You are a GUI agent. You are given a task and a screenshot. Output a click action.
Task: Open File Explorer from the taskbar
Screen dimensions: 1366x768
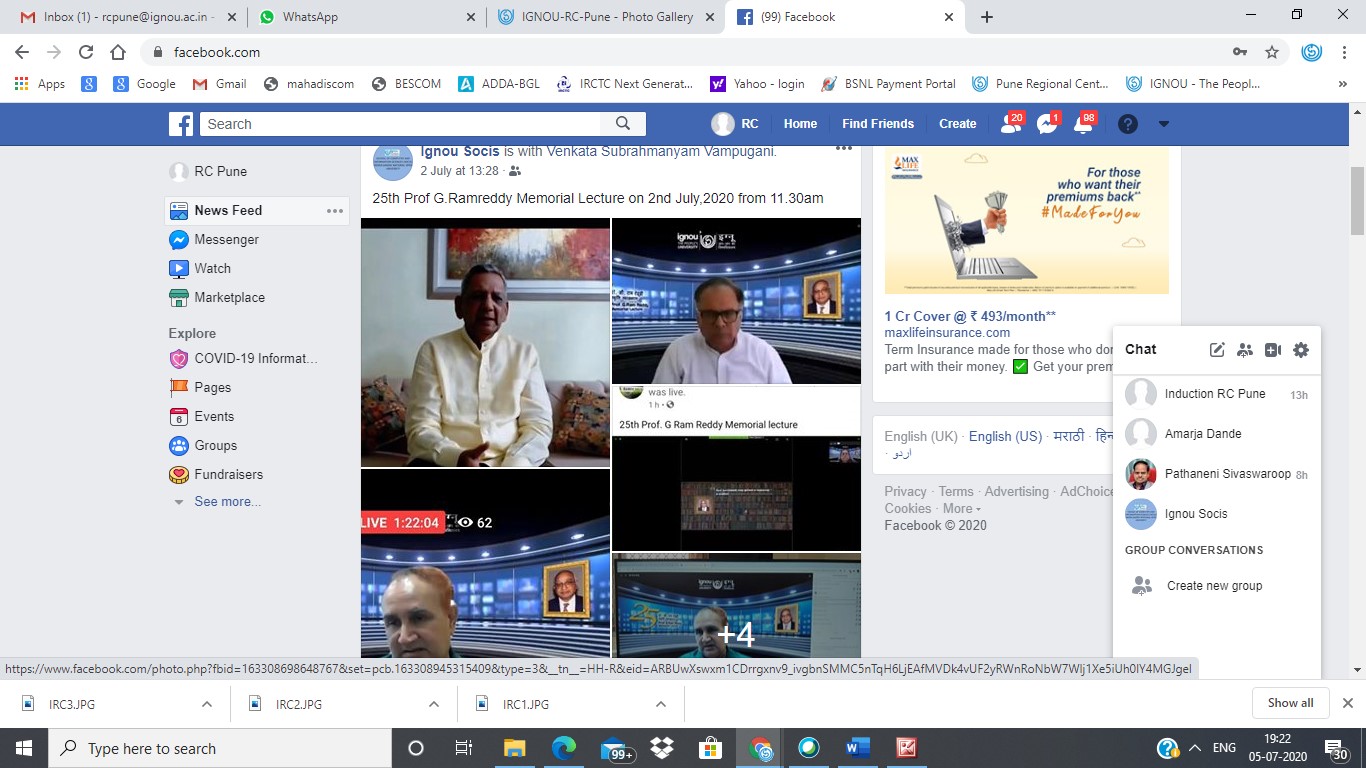pyautogui.click(x=514, y=748)
